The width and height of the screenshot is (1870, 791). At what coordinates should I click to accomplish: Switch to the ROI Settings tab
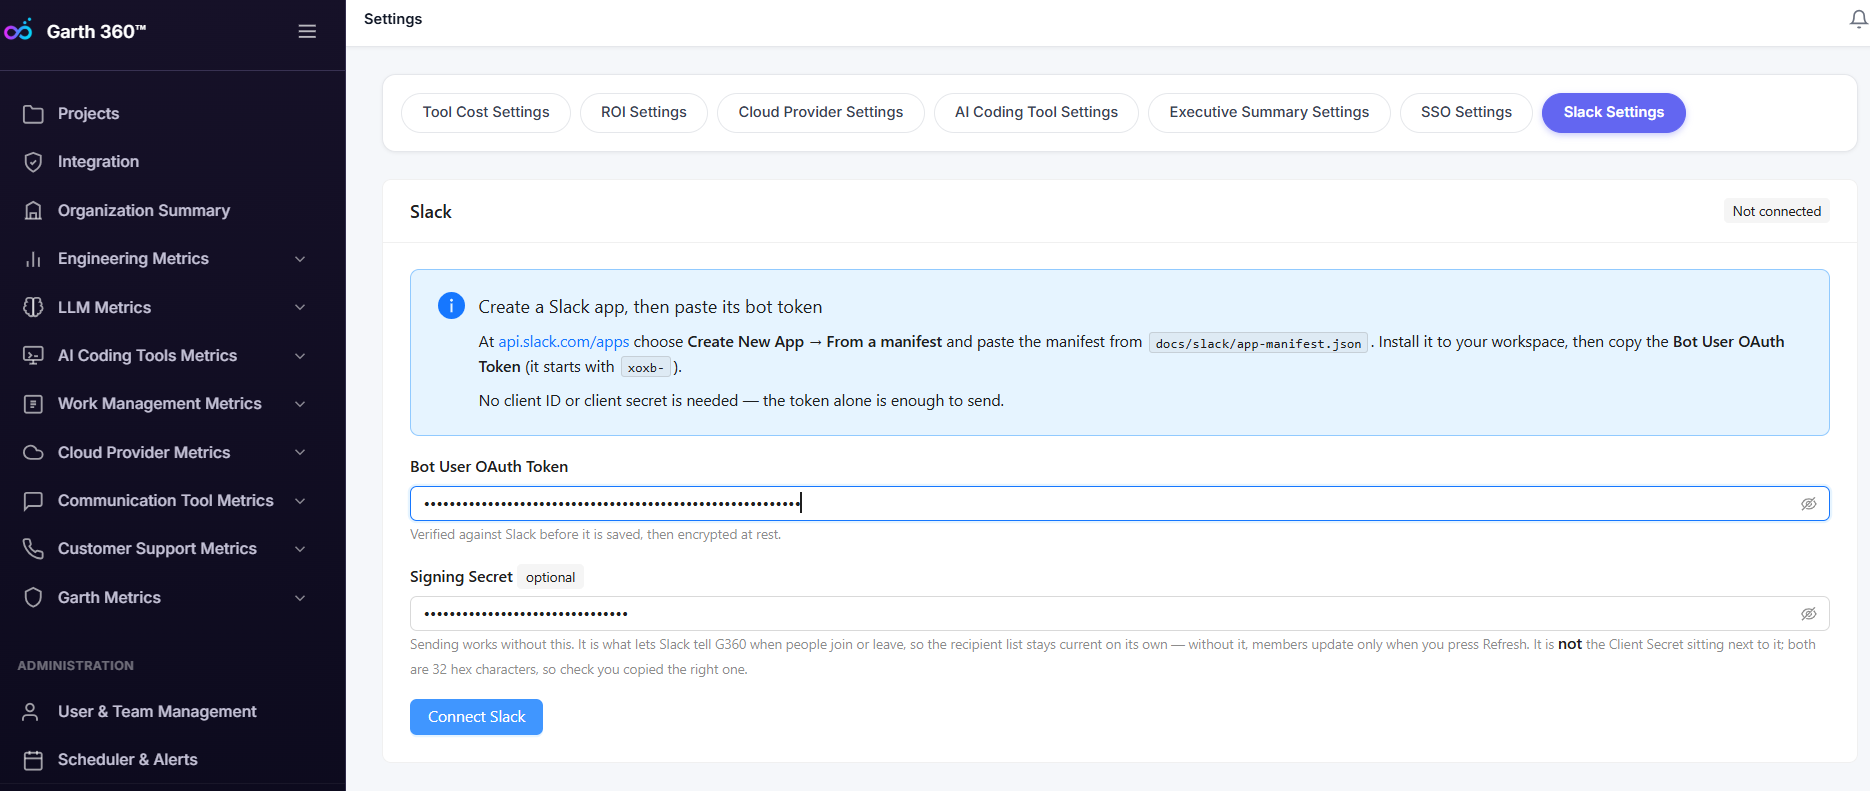pos(644,113)
